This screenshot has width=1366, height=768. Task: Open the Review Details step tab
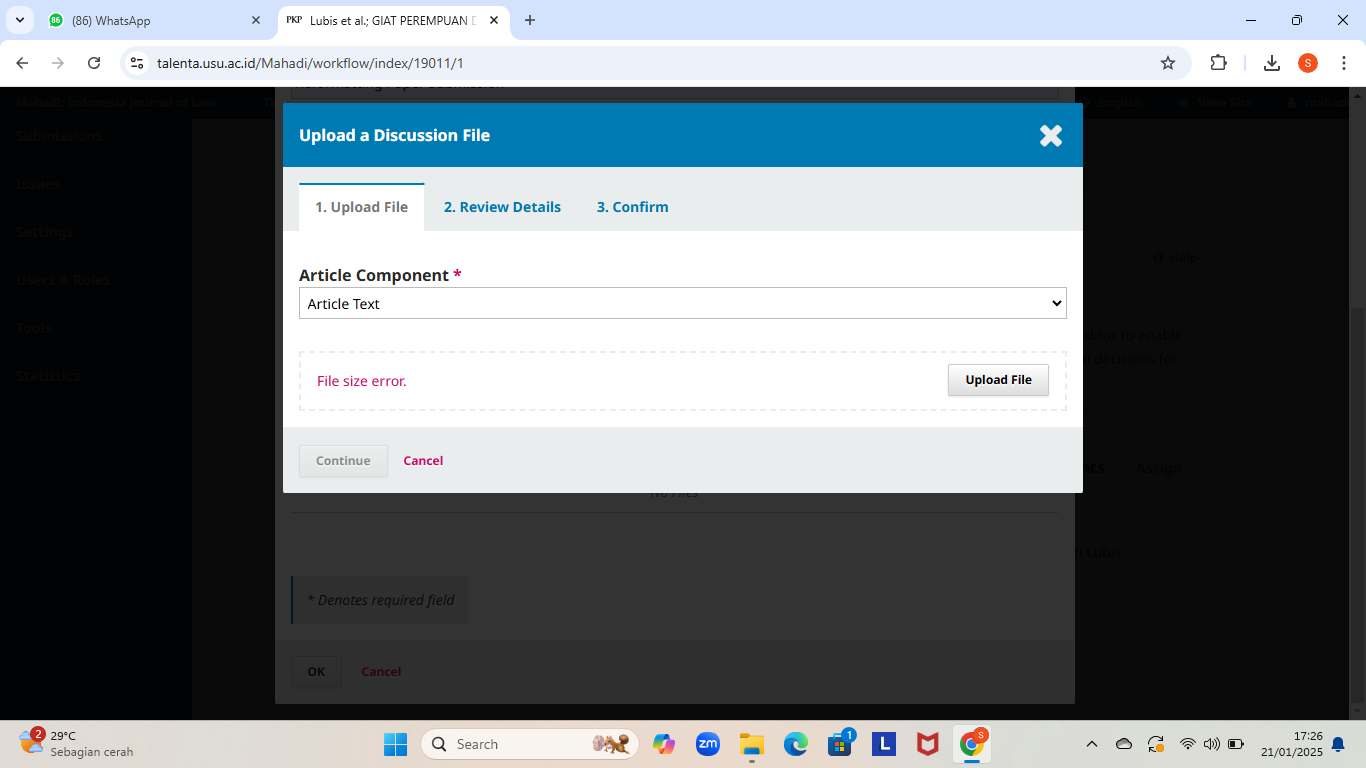coord(502,207)
